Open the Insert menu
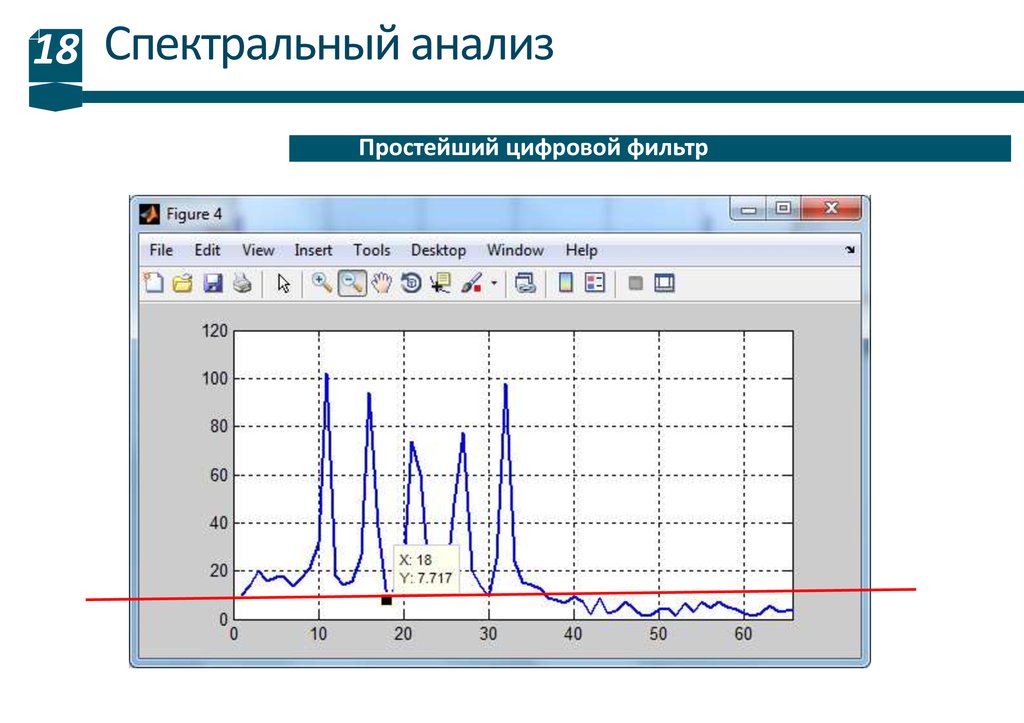 click(313, 250)
